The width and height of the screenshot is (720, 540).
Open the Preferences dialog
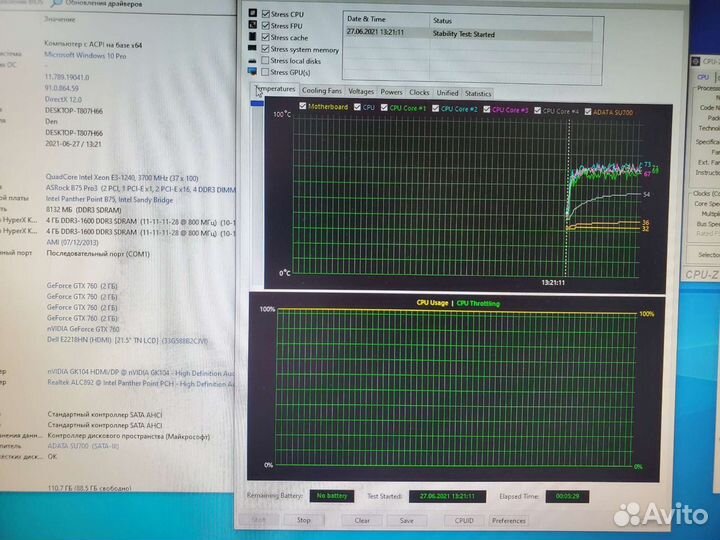(508, 520)
